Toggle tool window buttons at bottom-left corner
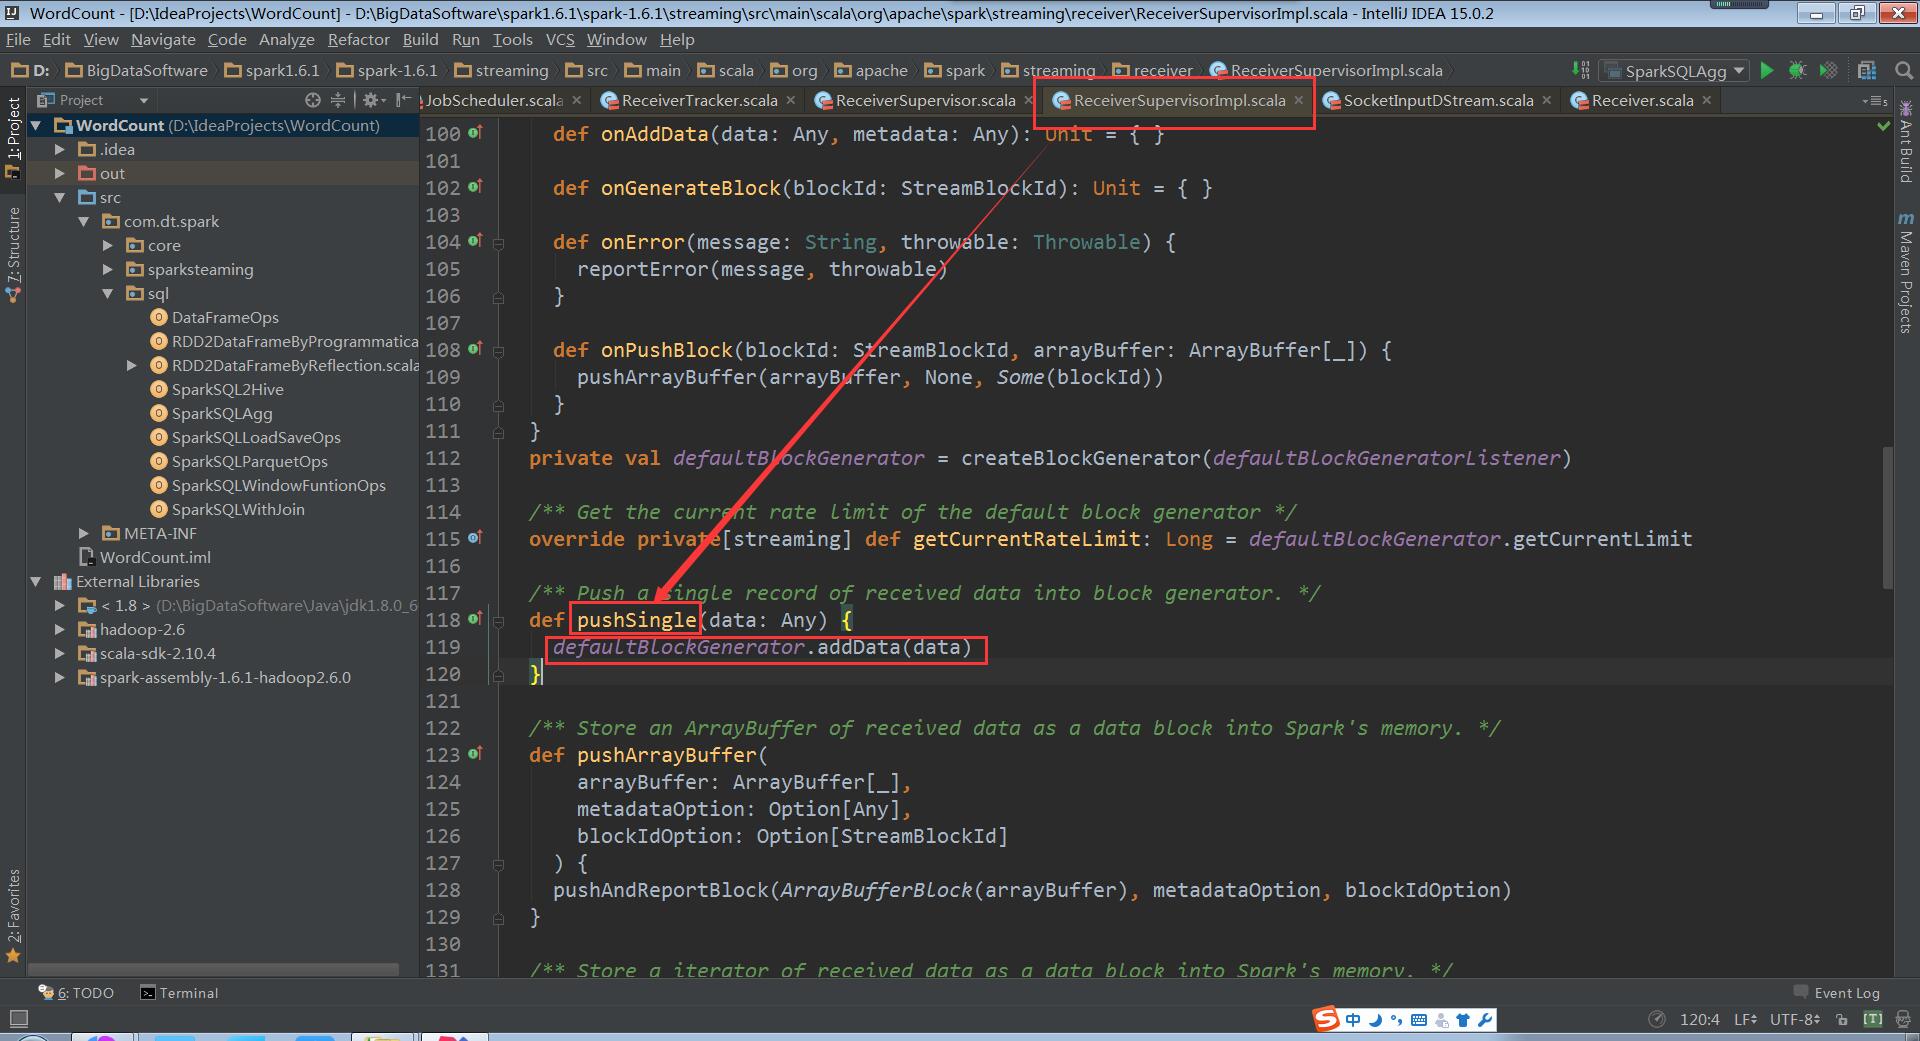The width and height of the screenshot is (1920, 1041). (x=17, y=1019)
